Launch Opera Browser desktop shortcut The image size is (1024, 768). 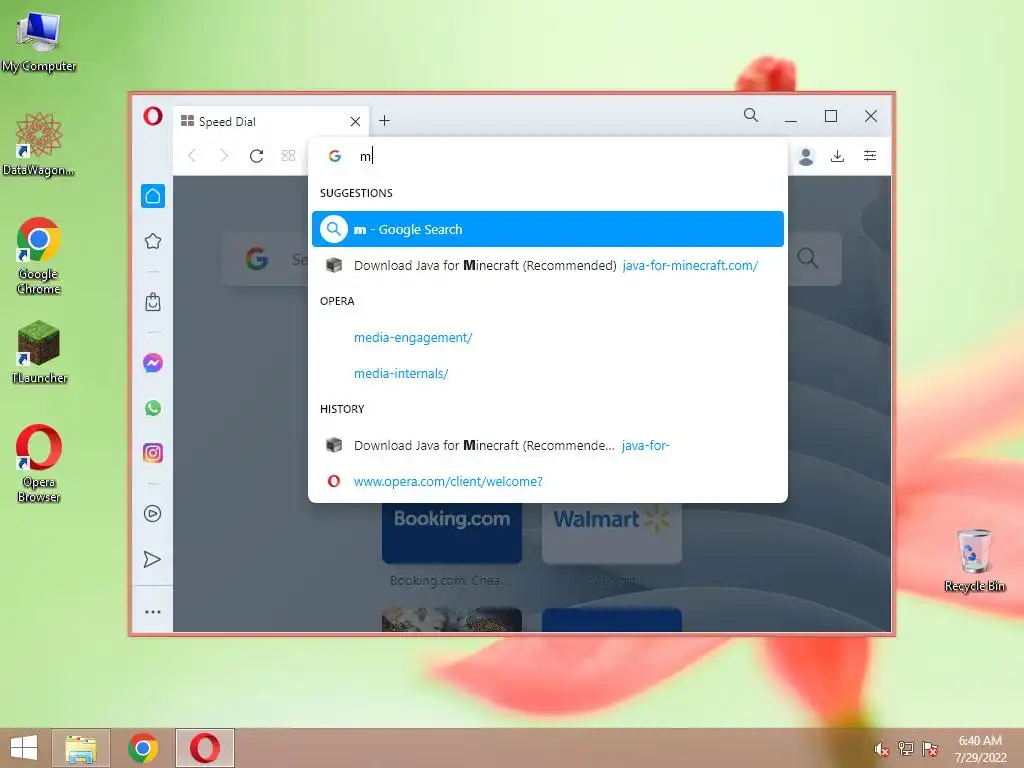coord(39,464)
